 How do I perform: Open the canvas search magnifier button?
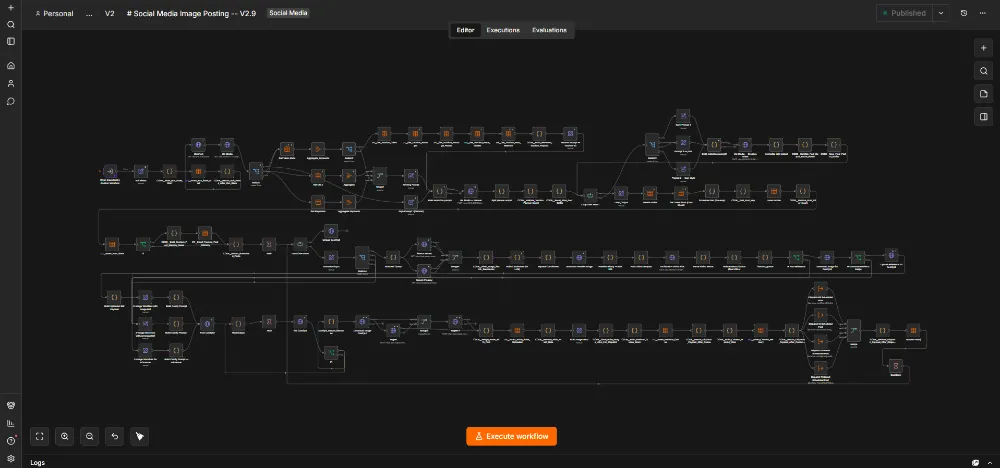click(x=983, y=71)
